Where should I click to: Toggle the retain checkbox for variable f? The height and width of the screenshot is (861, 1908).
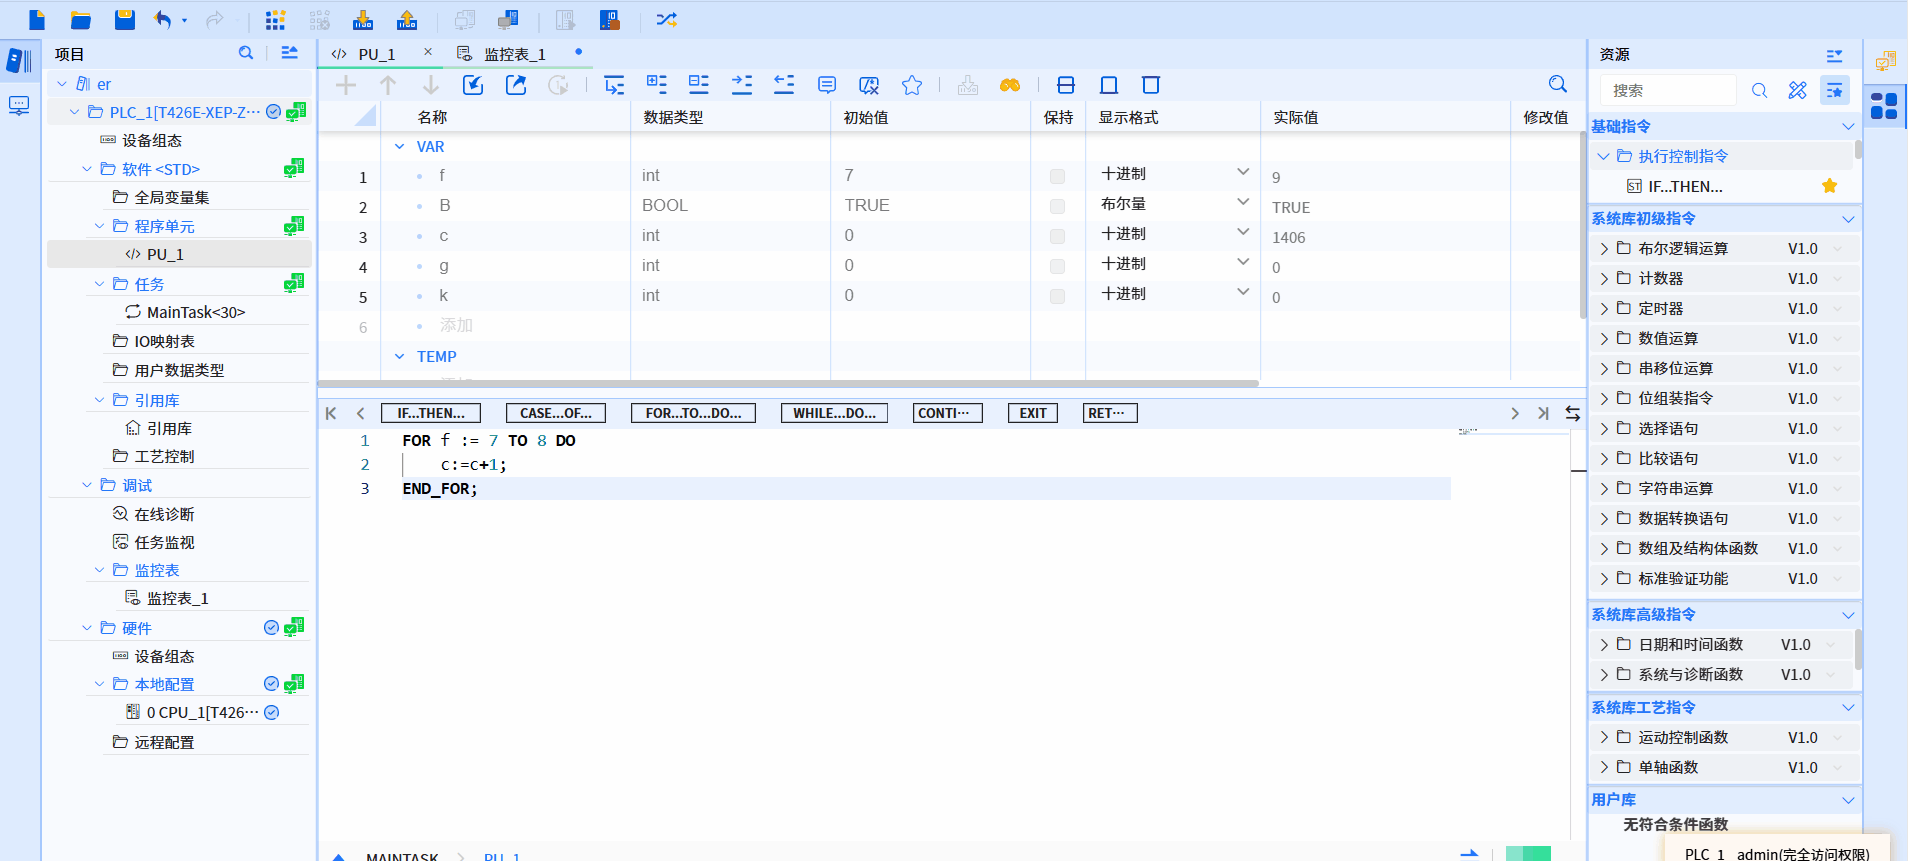click(x=1057, y=177)
